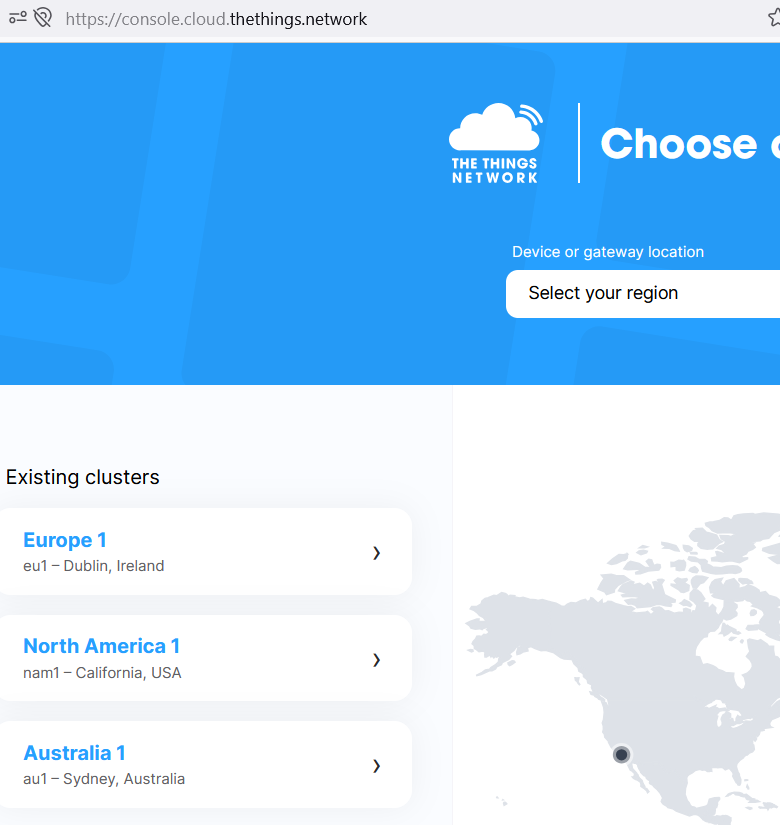Pick the Australia 1 cluster title
780x825 pixels.
click(x=74, y=753)
